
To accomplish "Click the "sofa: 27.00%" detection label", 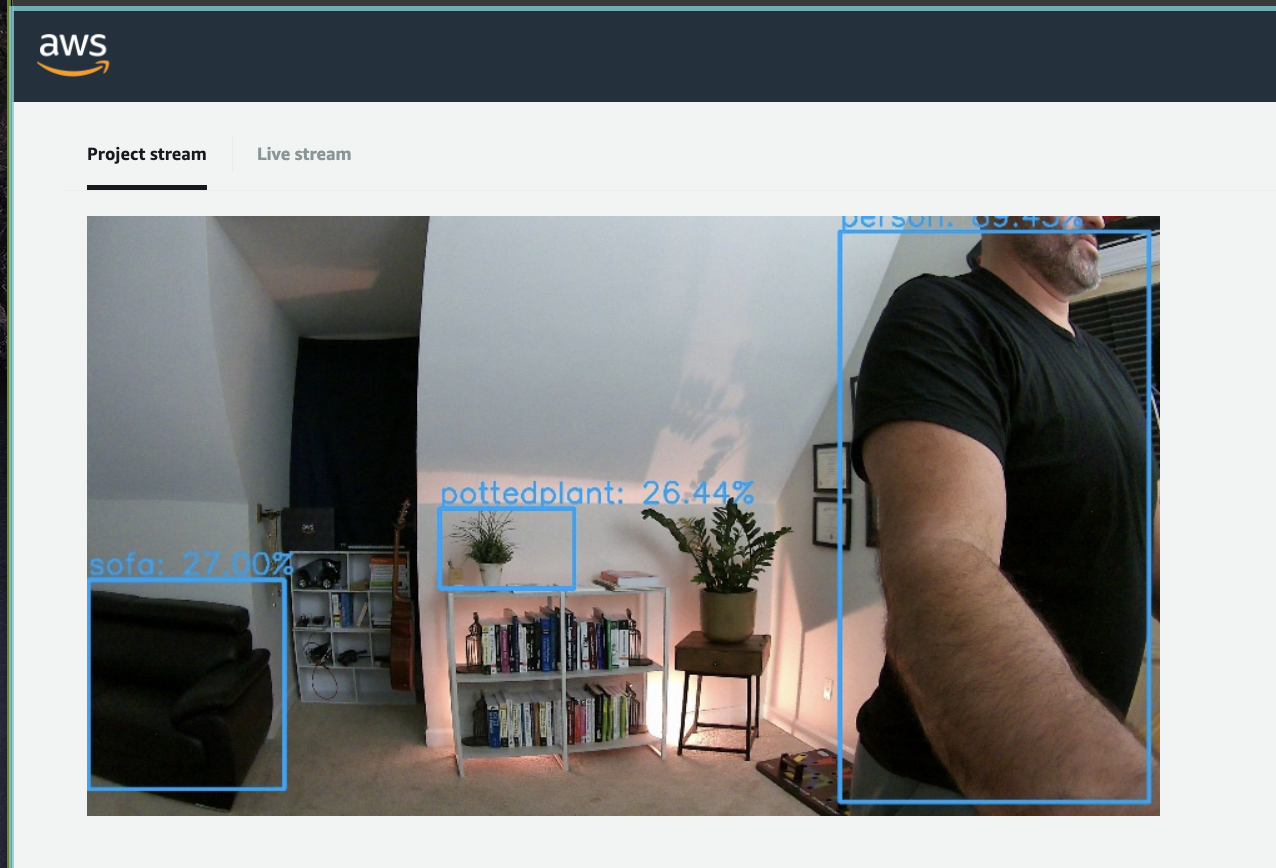I will 191,565.
